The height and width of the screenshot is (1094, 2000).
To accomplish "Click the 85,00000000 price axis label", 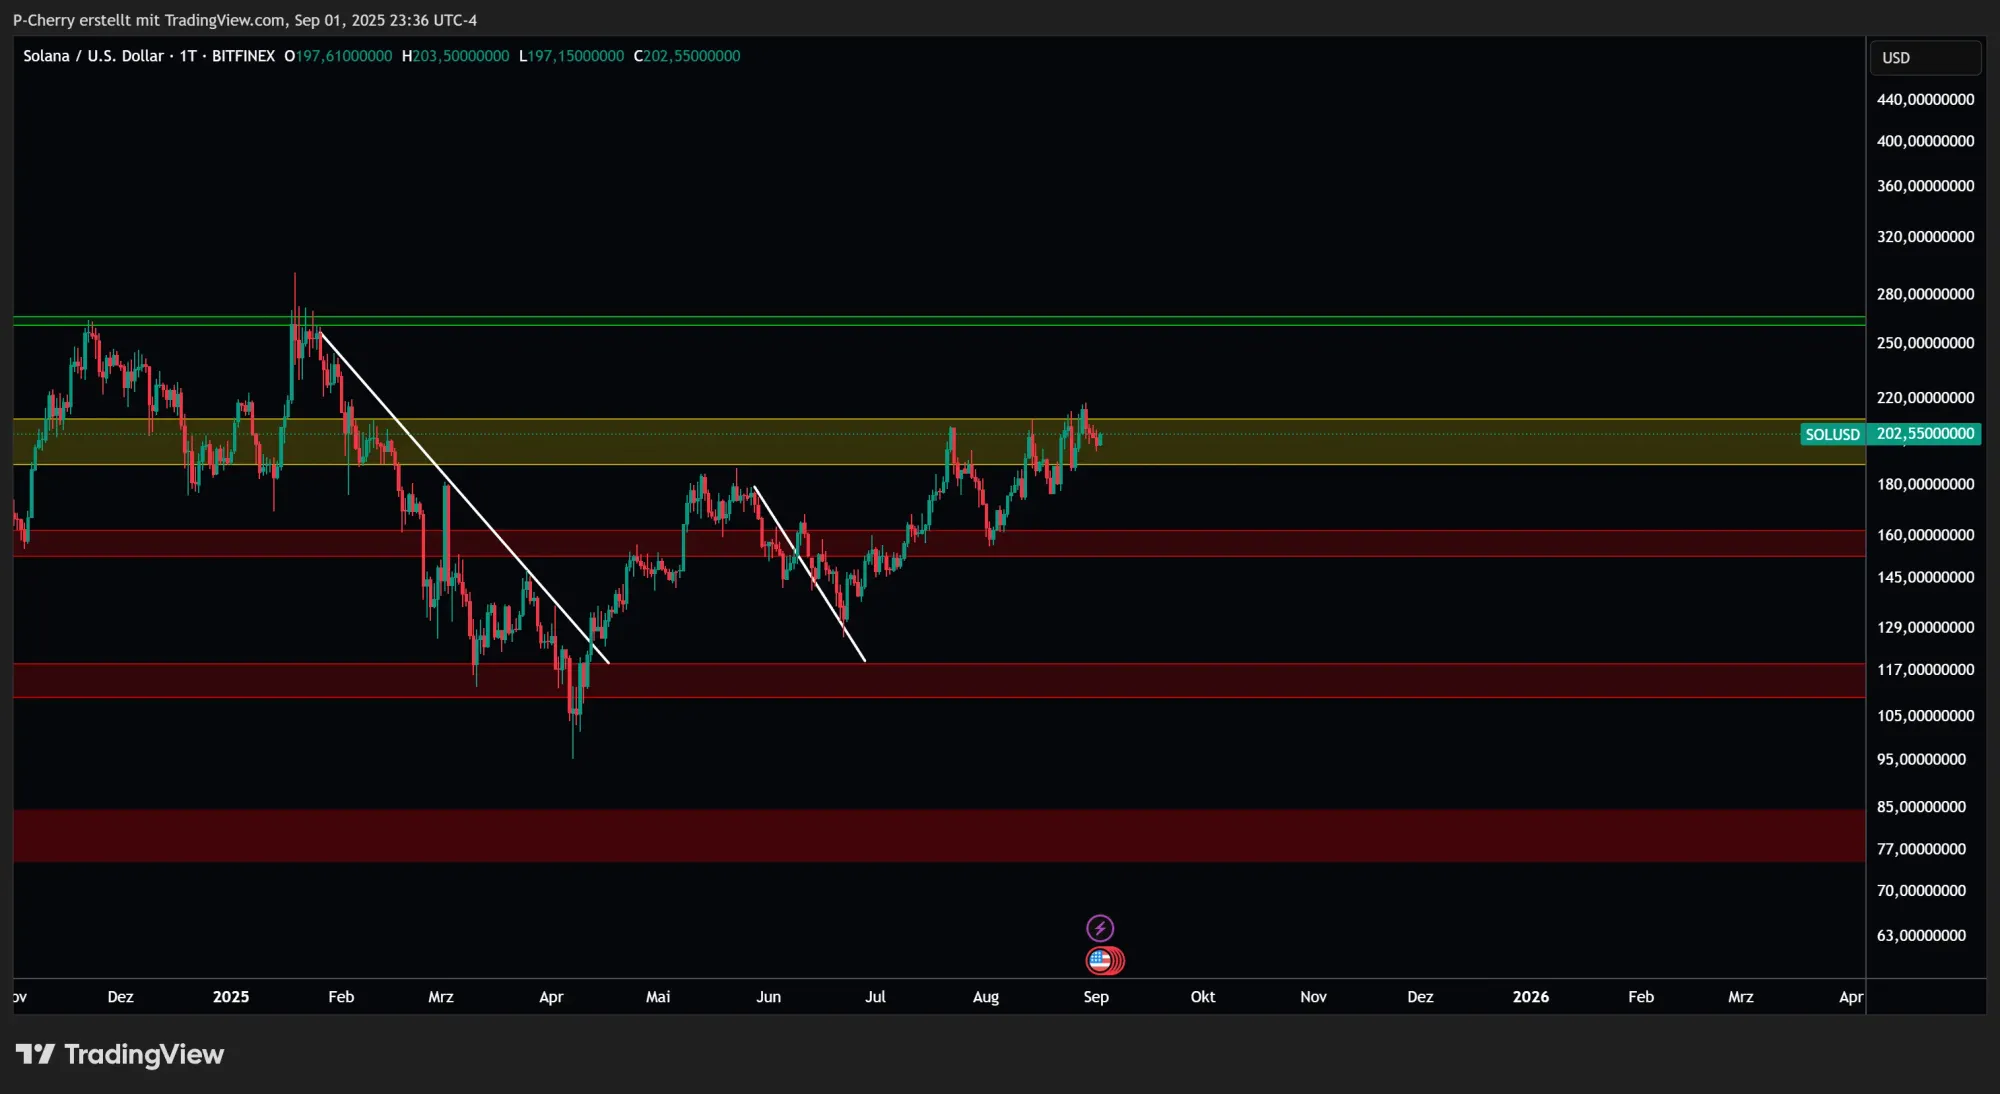I will (1921, 807).
